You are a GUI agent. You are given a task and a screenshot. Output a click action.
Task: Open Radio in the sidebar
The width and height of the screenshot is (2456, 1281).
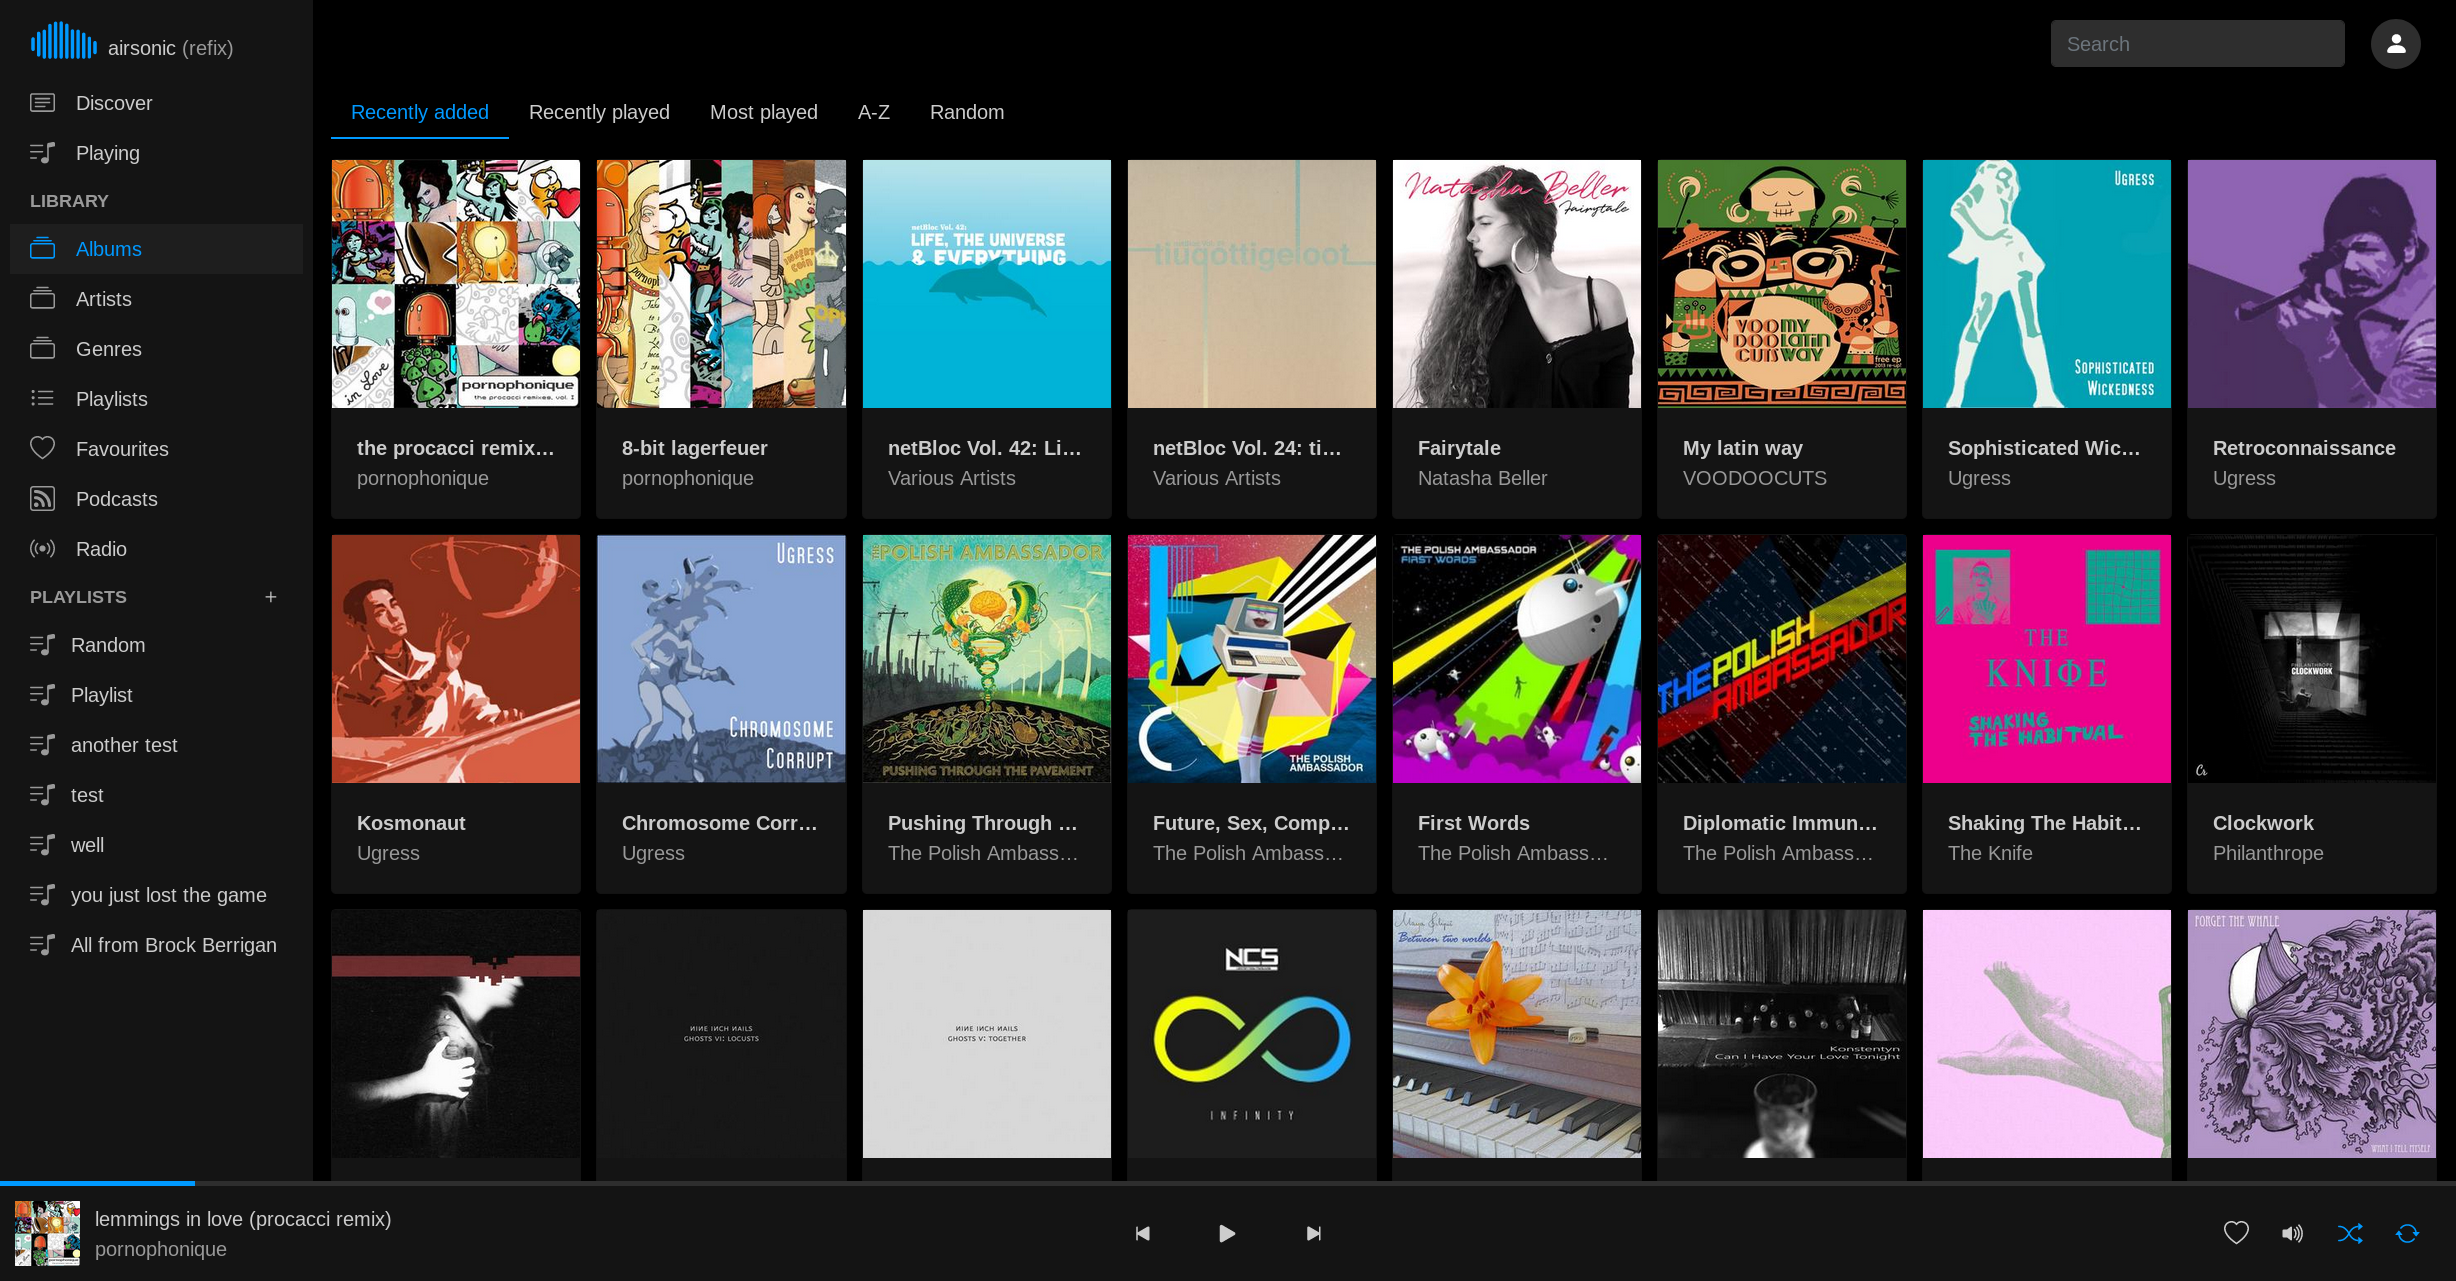[101, 549]
